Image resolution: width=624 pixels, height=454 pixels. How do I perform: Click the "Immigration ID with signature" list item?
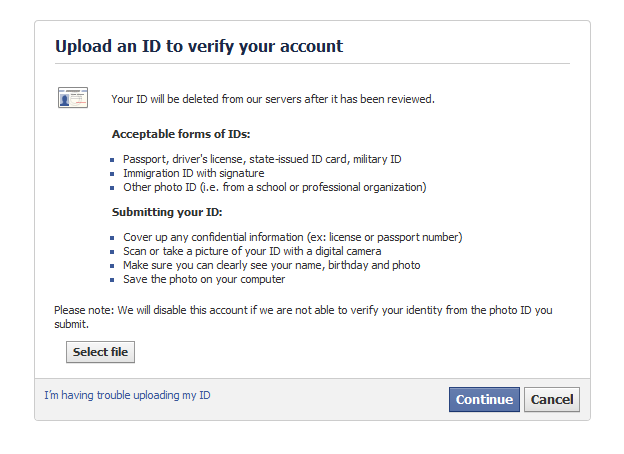pyautogui.click(x=193, y=173)
